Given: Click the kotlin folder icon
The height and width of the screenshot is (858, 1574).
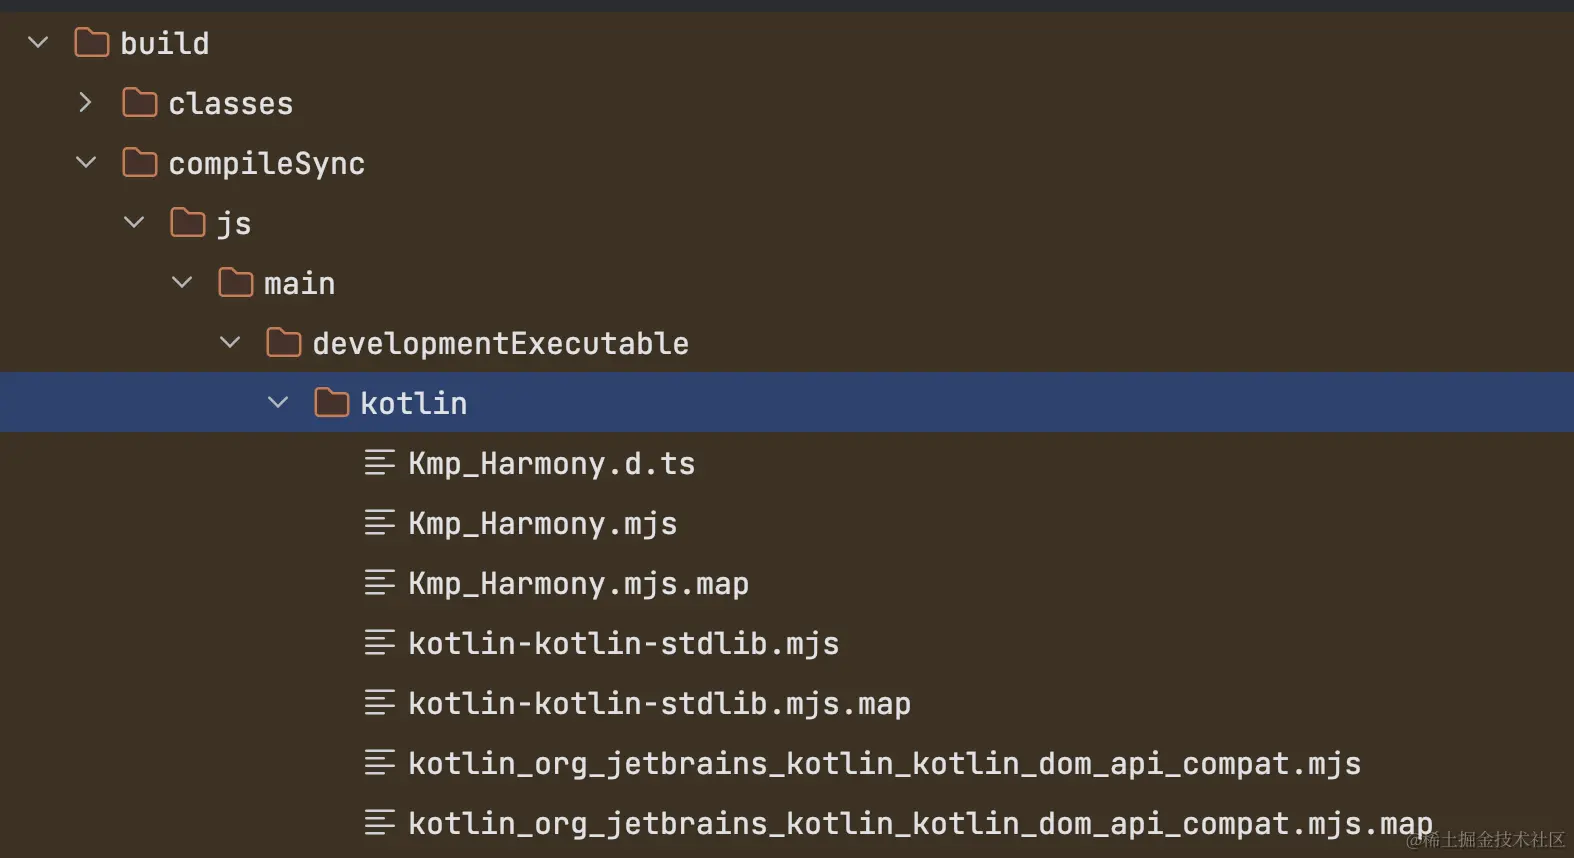Looking at the screenshot, I should coord(331,403).
